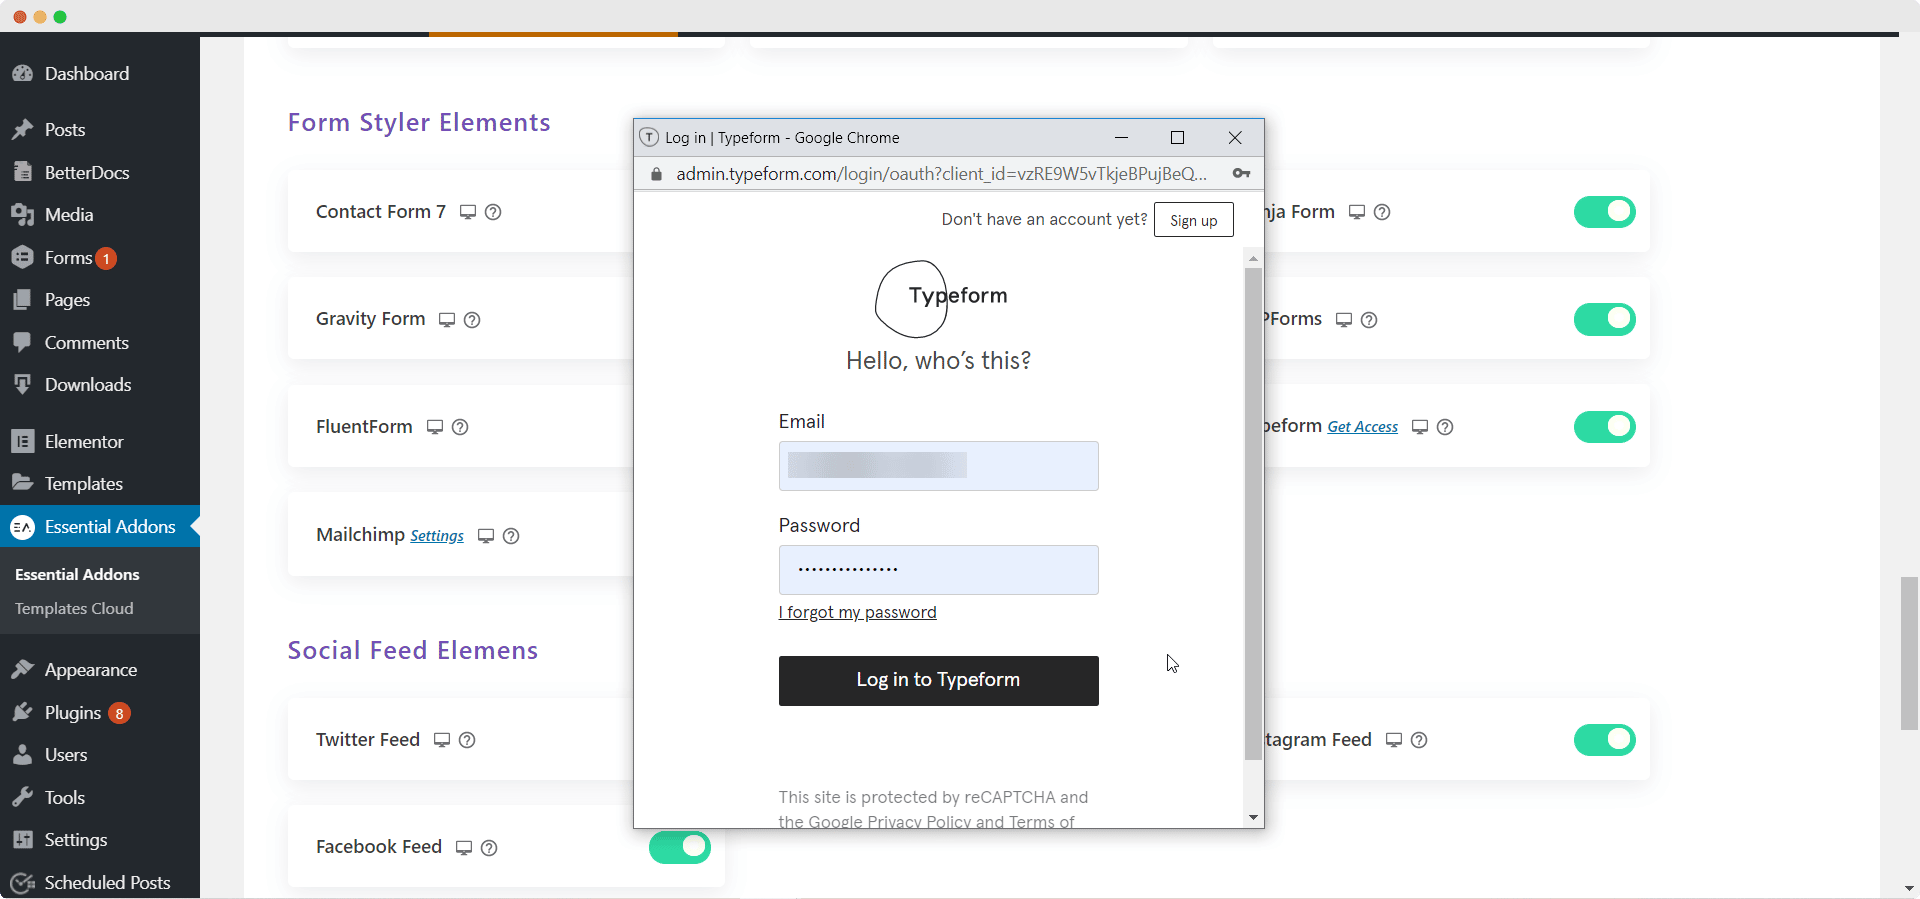
Task: Click the Tools wrench icon
Action: coord(22,798)
